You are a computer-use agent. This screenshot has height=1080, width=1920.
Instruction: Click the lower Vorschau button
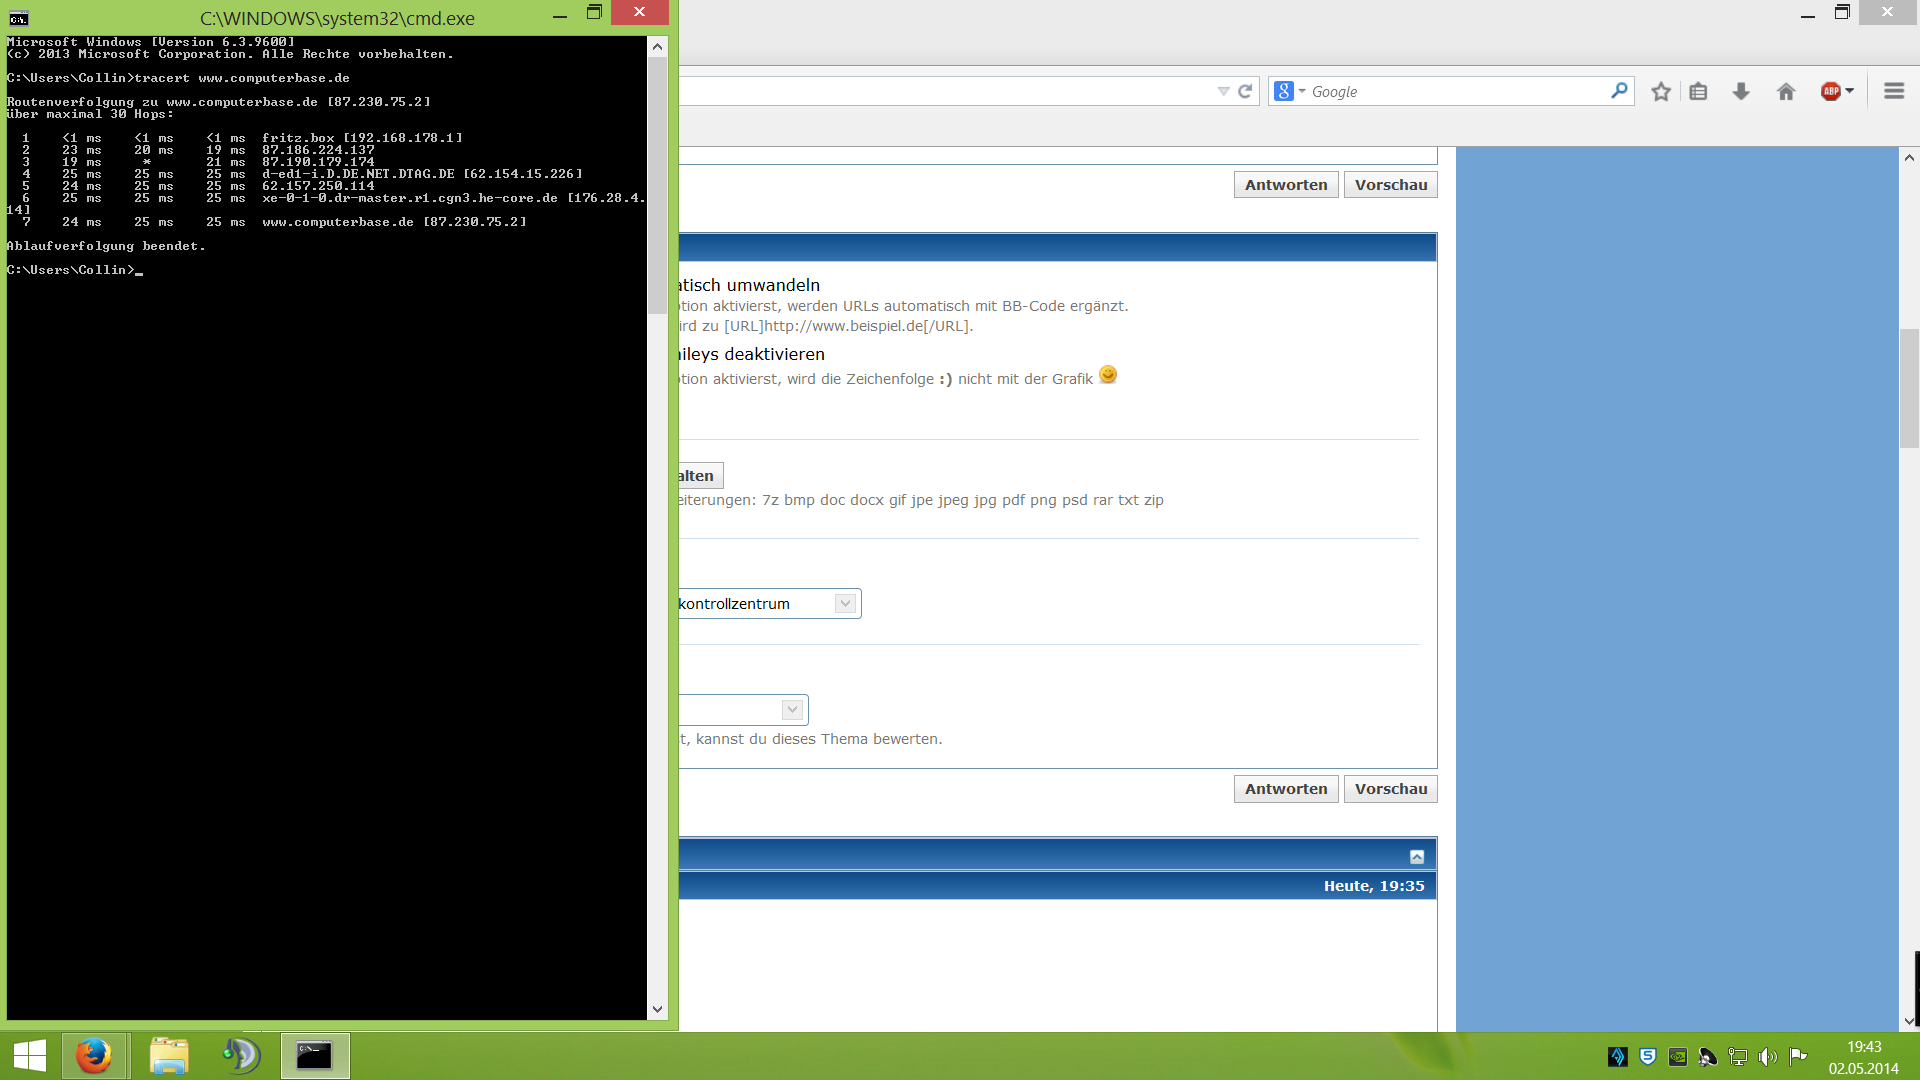1390,789
